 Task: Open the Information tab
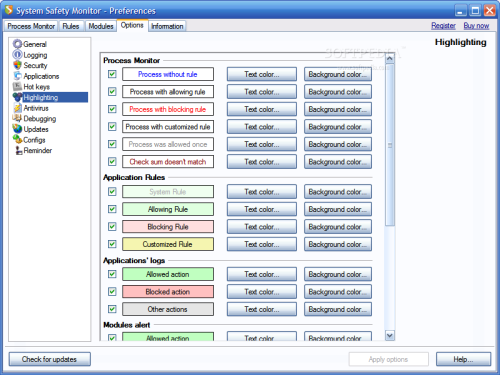[167, 26]
